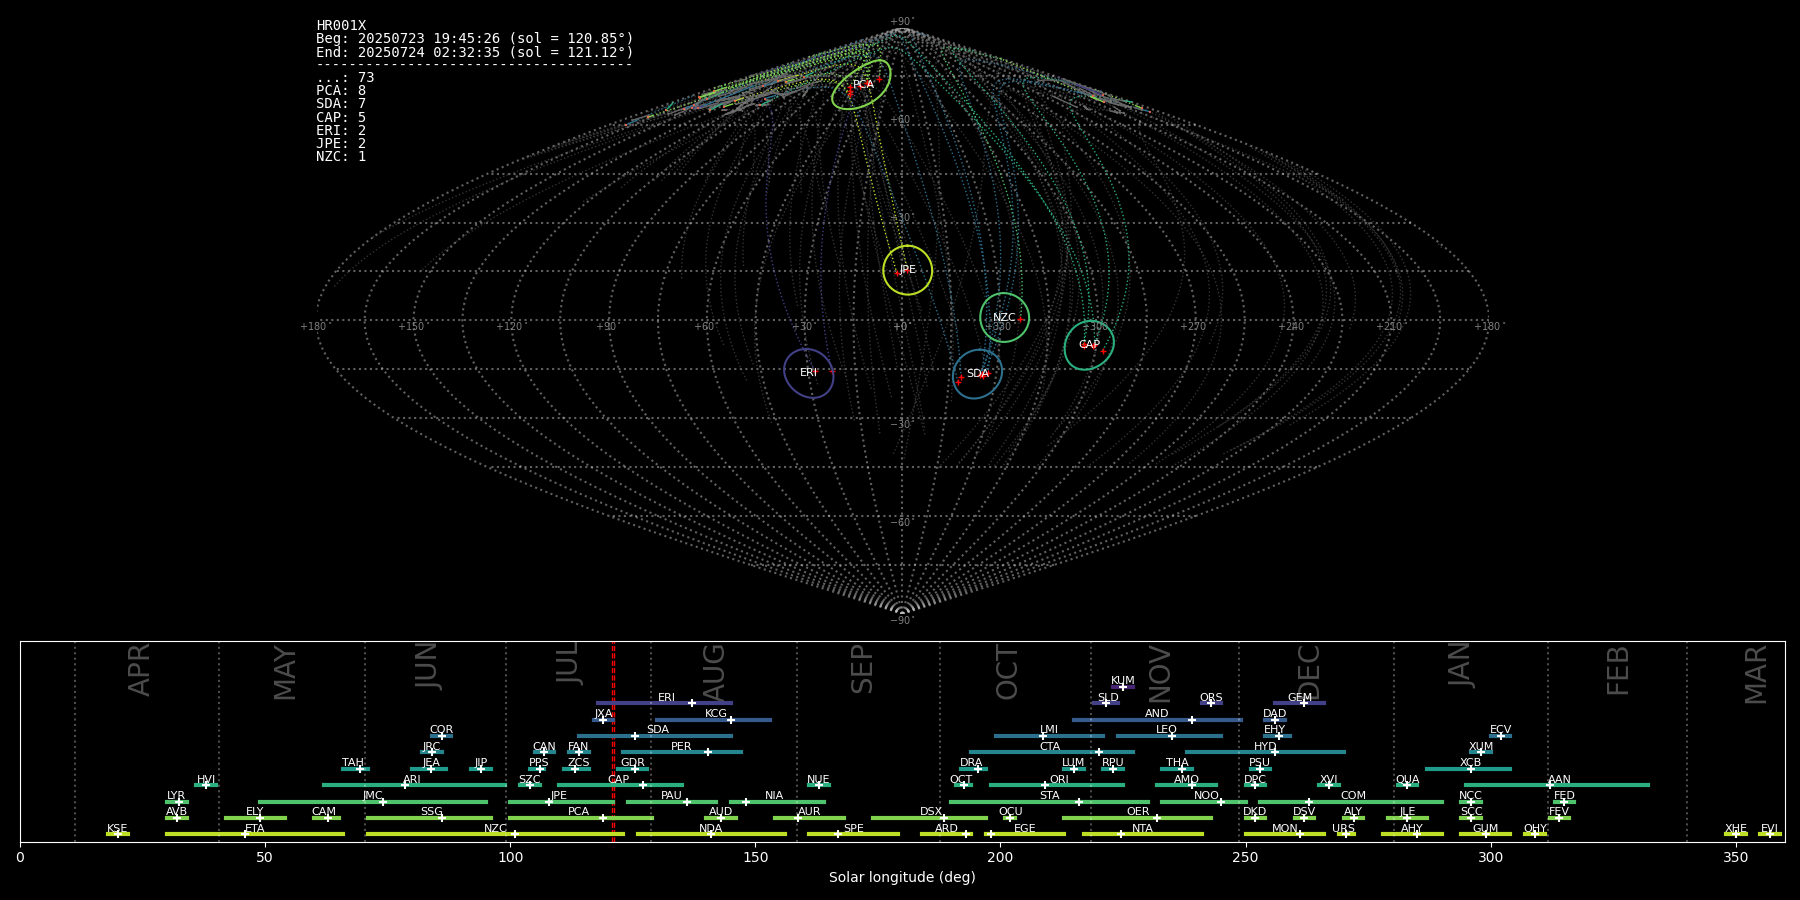
Task: Click the NUE shower label in the timeline
Action: pyautogui.click(x=818, y=780)
